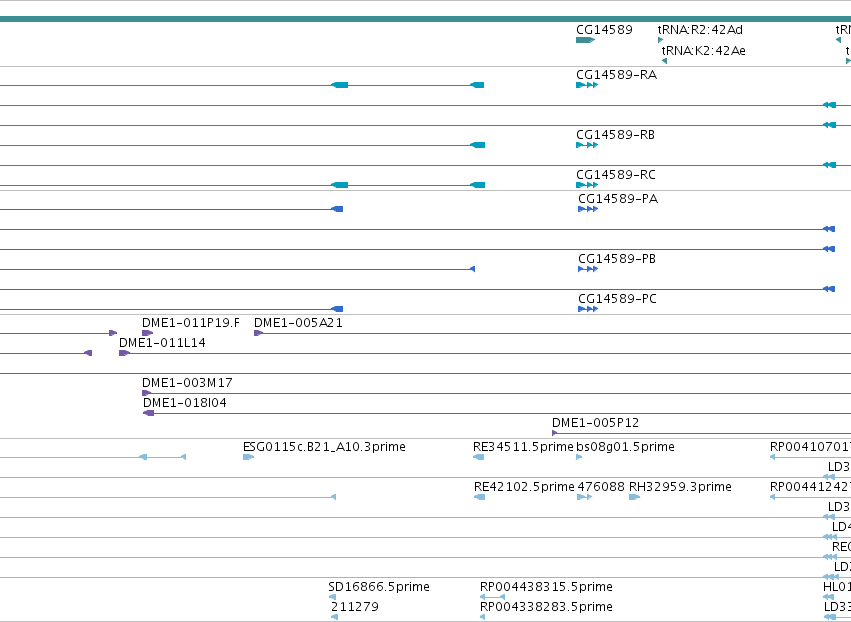The image size is (851, 622).
Task: Click the bs08g01.5prime EST label
Action: [x=625, y=447]
